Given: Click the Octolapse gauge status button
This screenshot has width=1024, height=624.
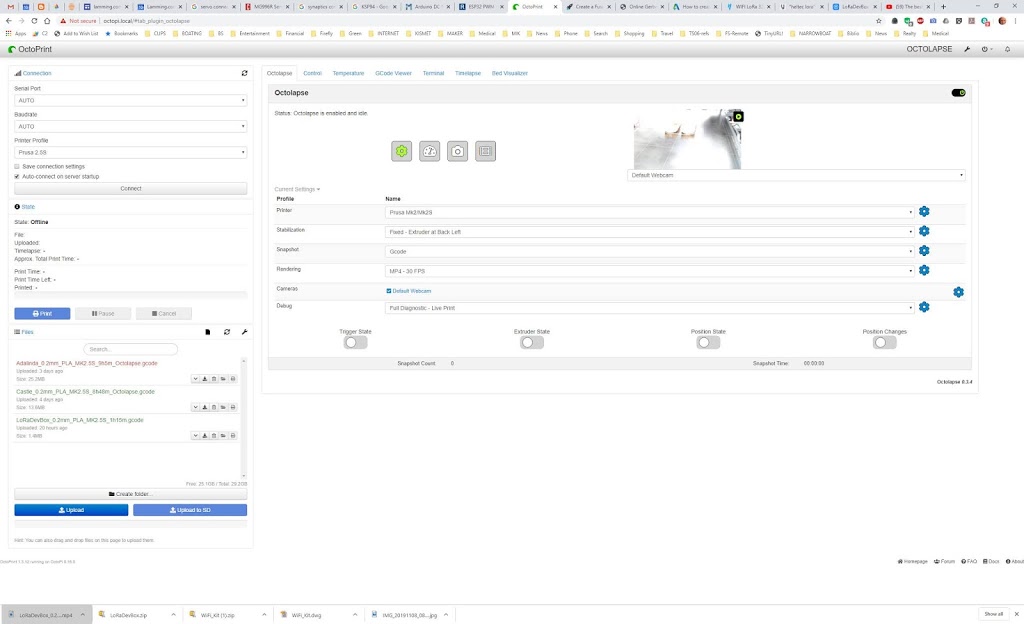Looking at the screenshot, I should click(x=430, y=151).
